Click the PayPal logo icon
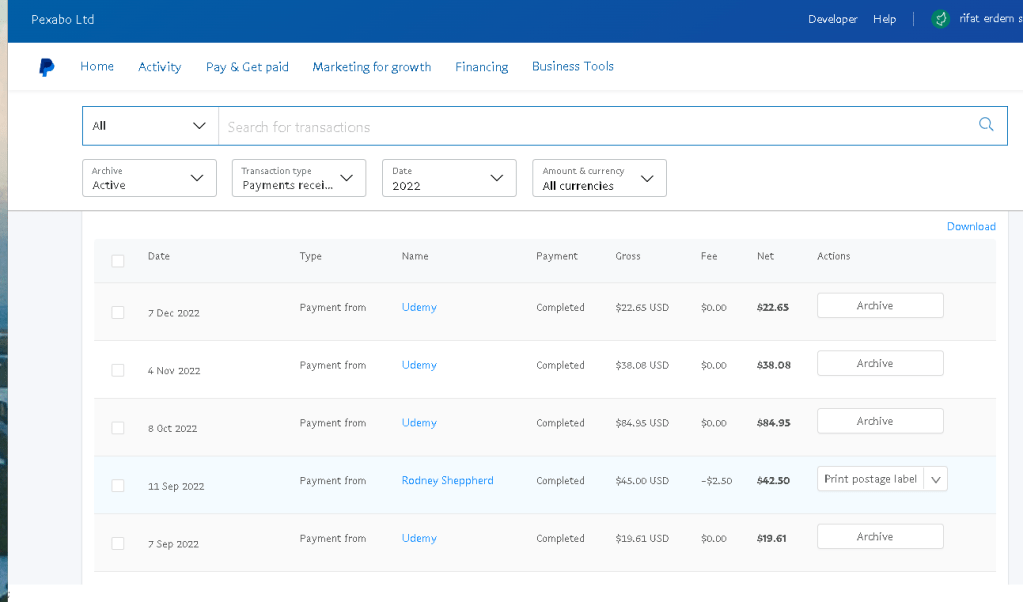 (46, 67)
